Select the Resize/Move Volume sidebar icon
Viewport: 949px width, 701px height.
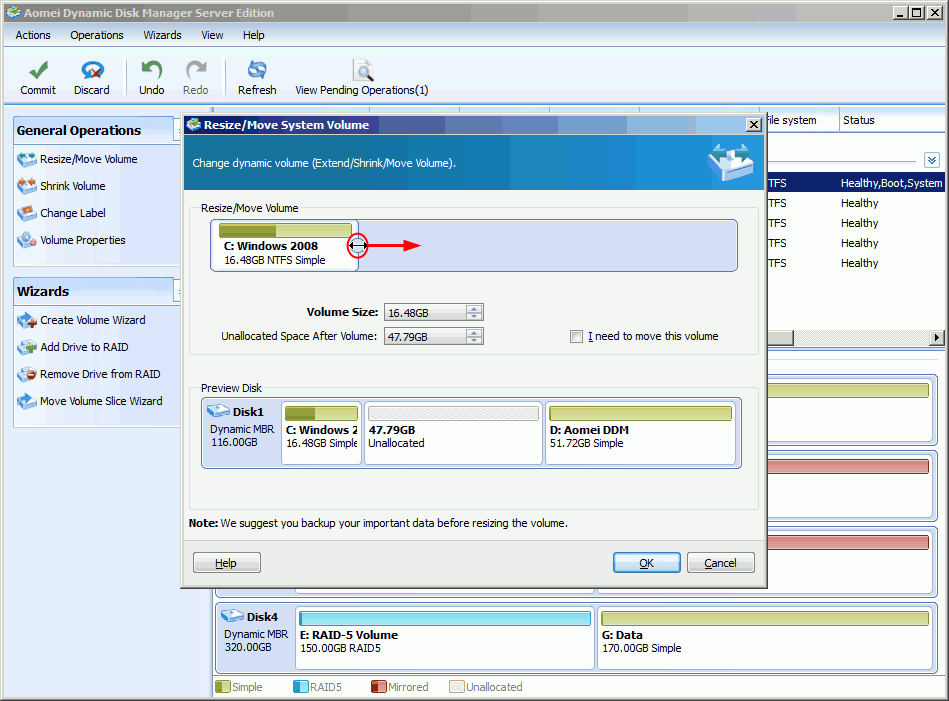point(27,160)
